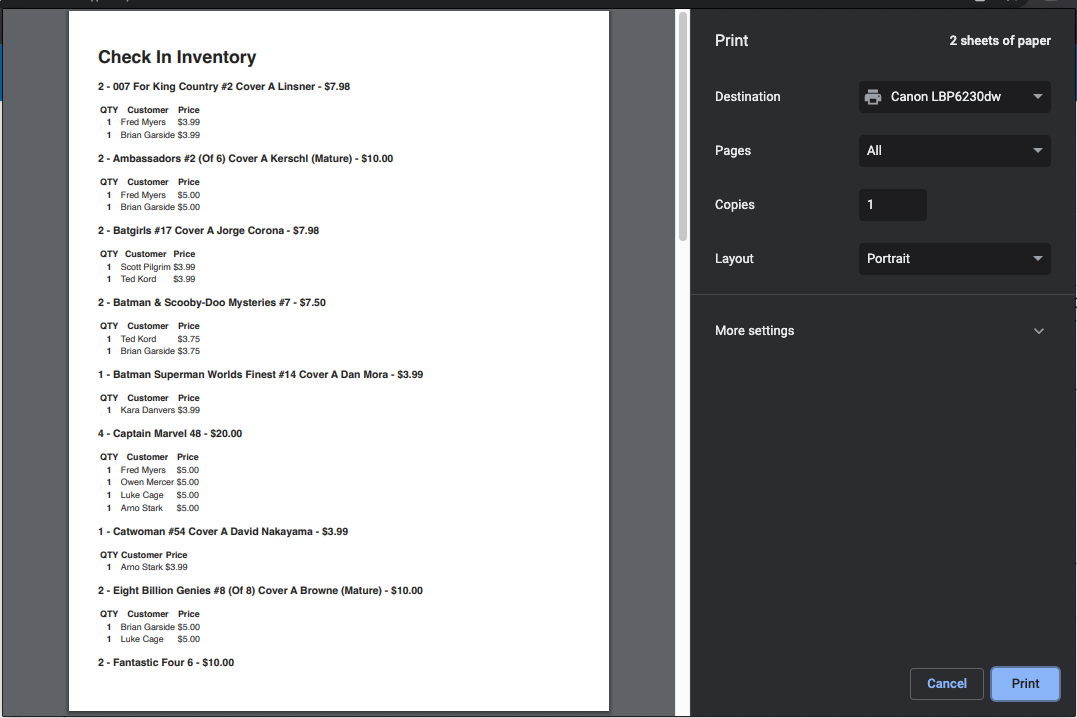Open the Layout dropdown set to Portrait

click(954, 259)
